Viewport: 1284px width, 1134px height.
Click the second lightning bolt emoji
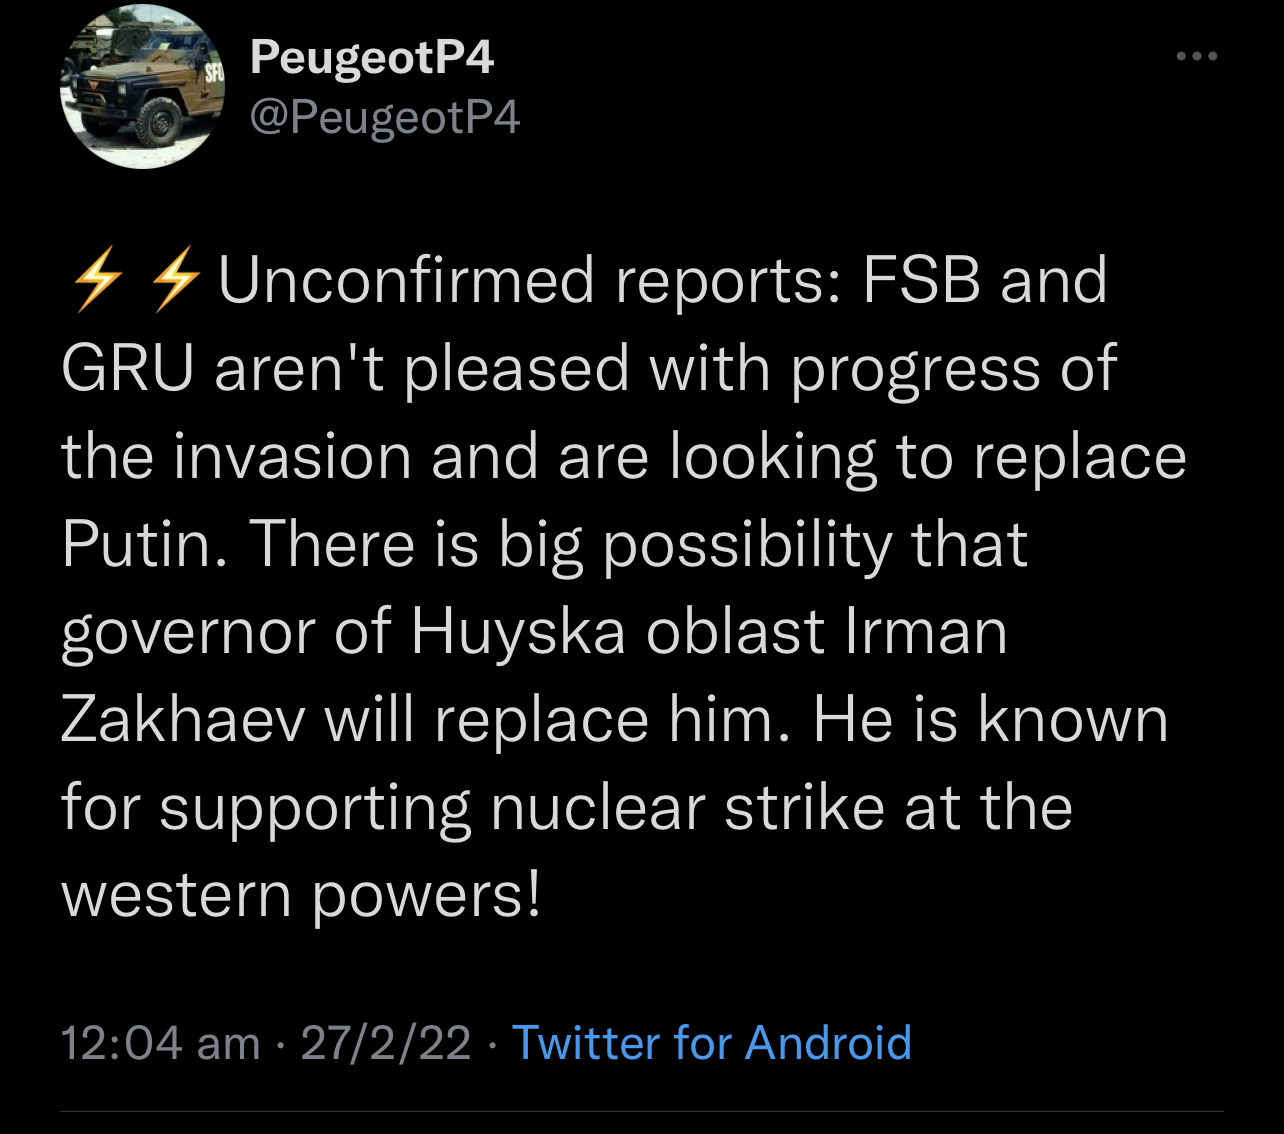click(x=174, y=279)
